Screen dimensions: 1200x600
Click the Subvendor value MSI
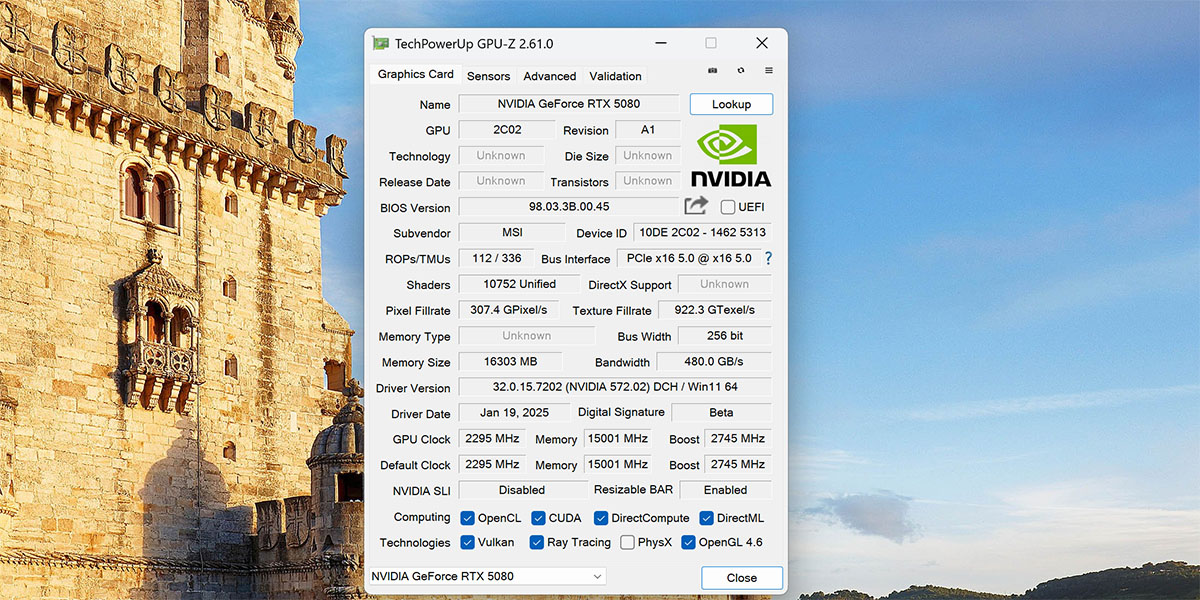(x=511, y=233)
